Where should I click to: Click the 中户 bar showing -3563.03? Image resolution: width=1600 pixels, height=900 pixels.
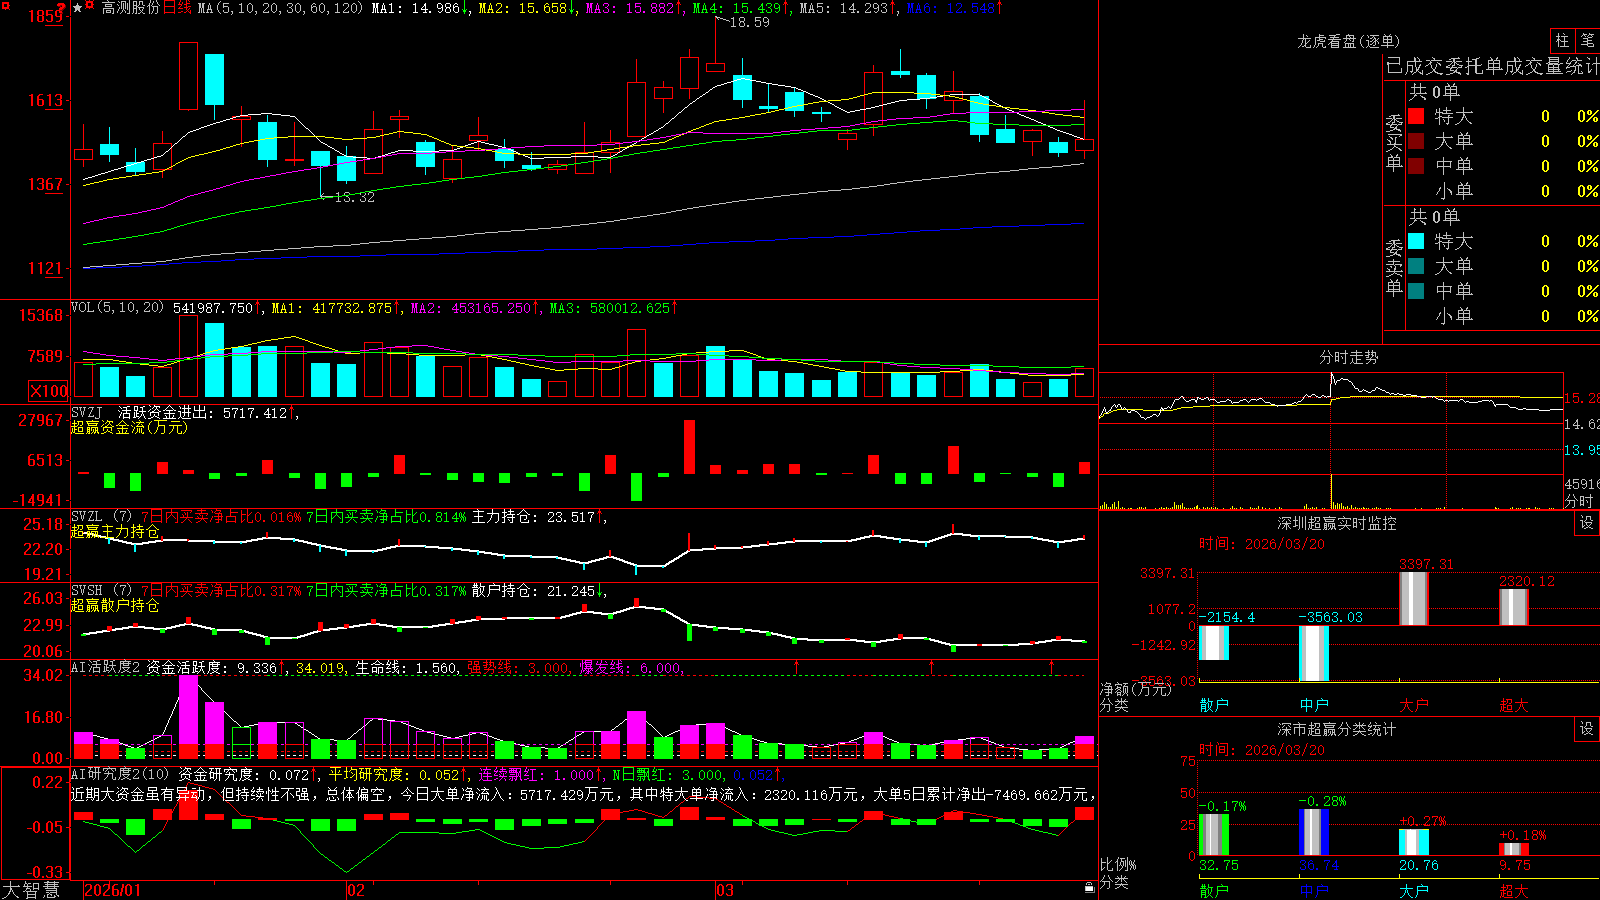[x=1314, y=653]
